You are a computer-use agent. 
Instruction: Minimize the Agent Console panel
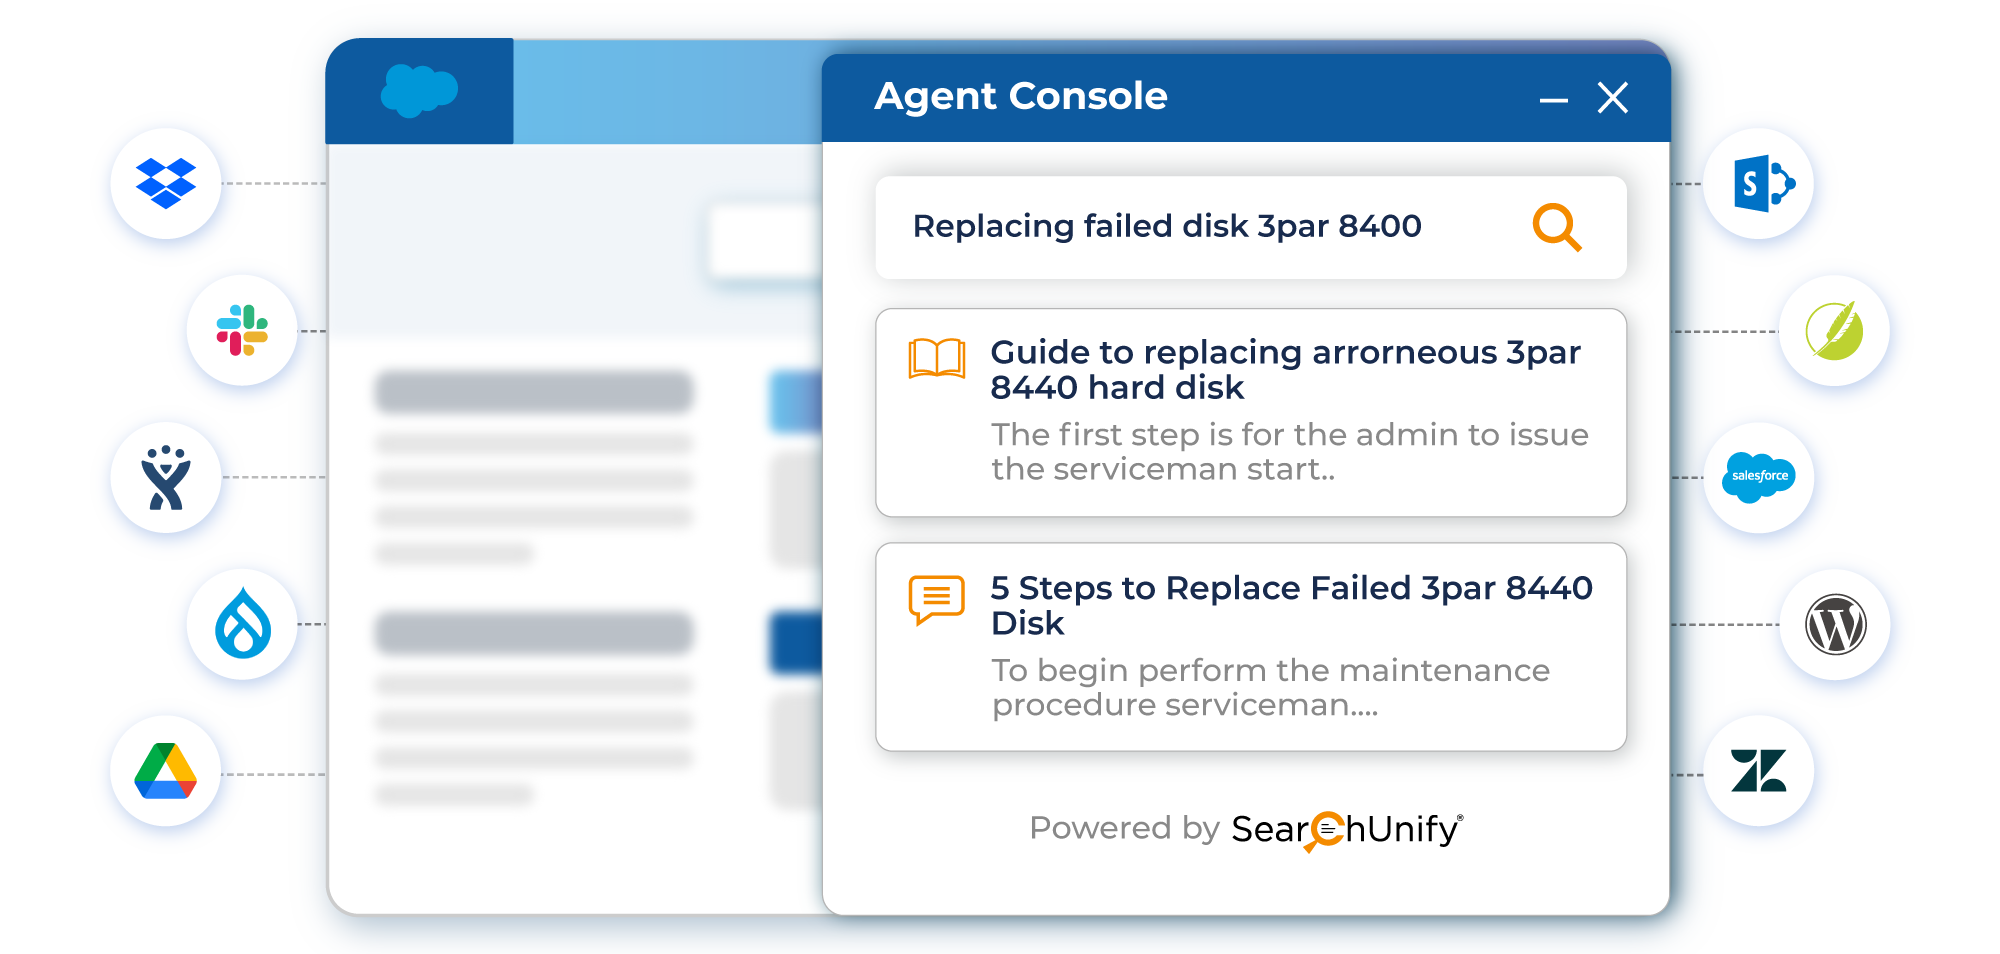(x=1553, y=100)
